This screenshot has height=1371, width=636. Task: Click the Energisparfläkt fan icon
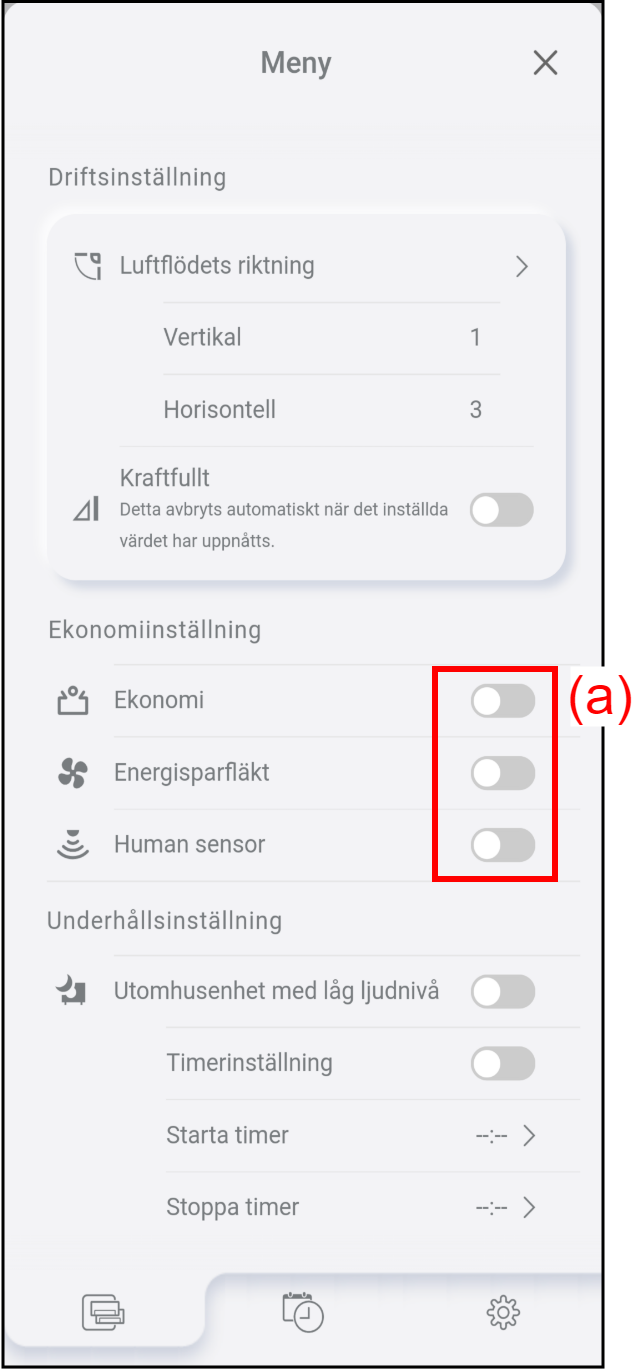coord(73,773)
